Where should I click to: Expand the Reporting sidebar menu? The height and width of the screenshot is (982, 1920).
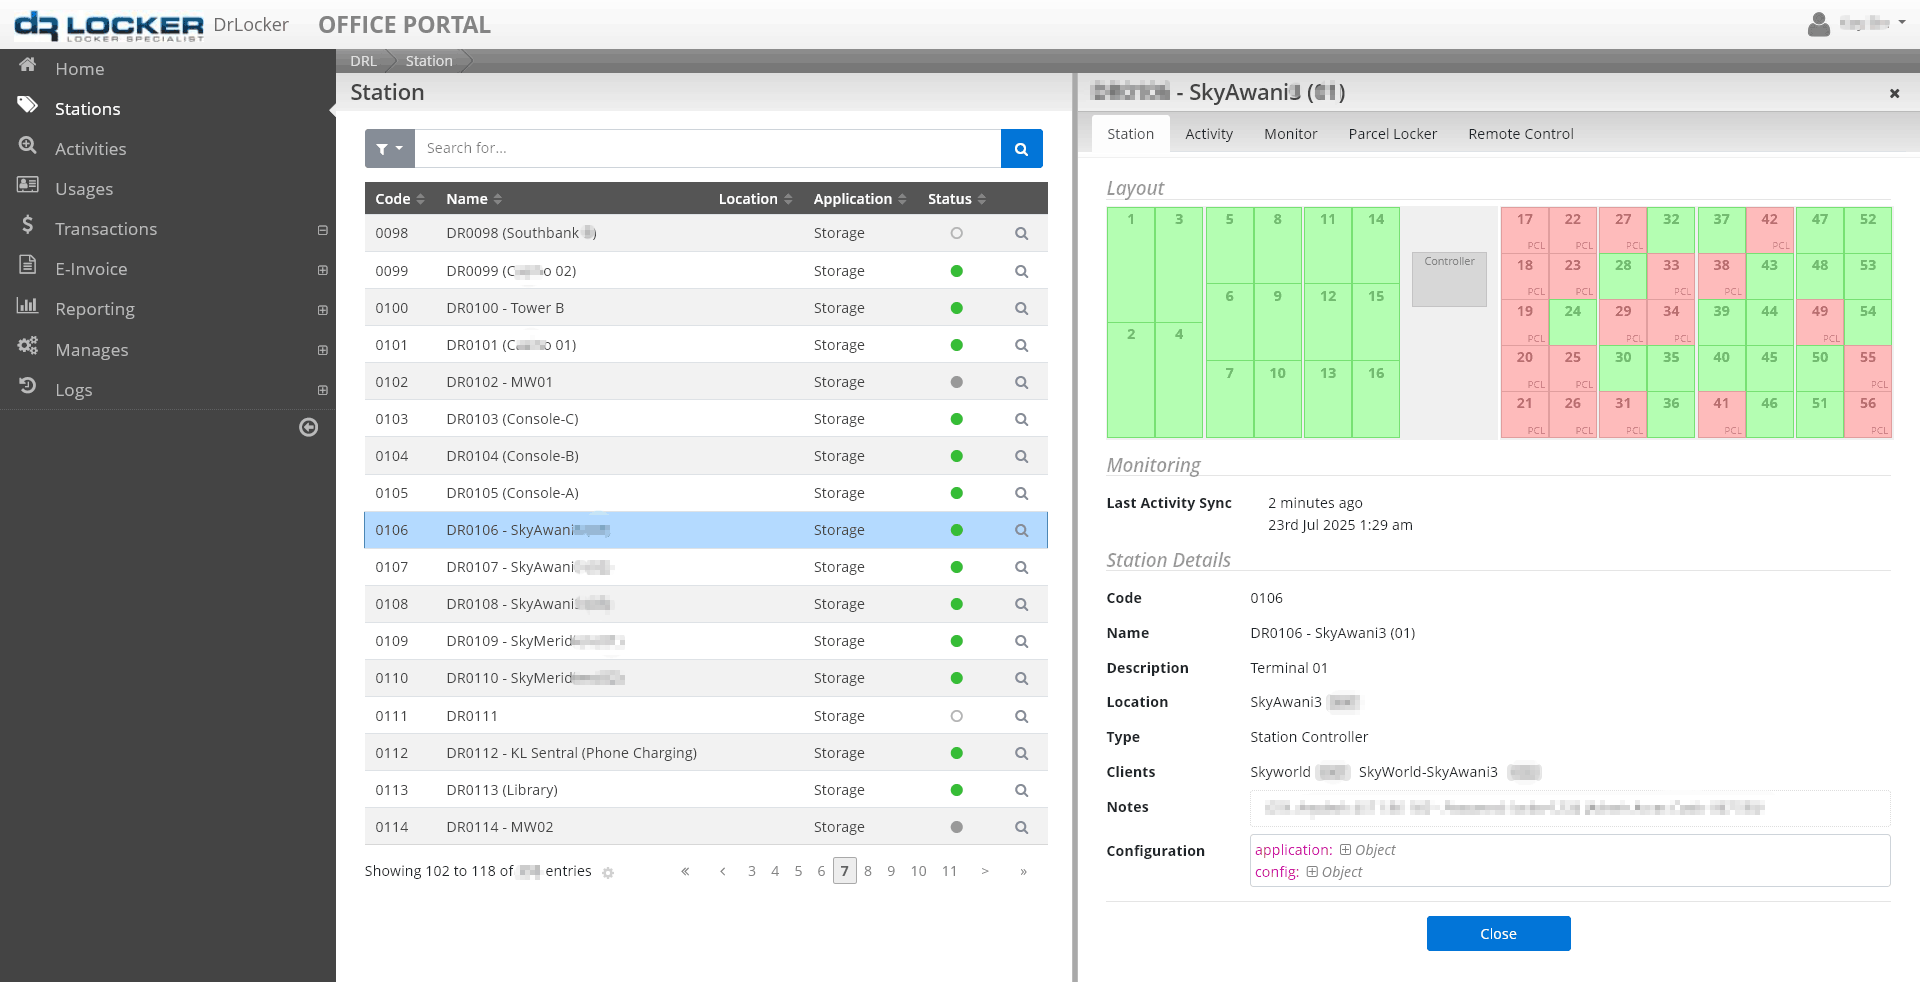(322, 310)
